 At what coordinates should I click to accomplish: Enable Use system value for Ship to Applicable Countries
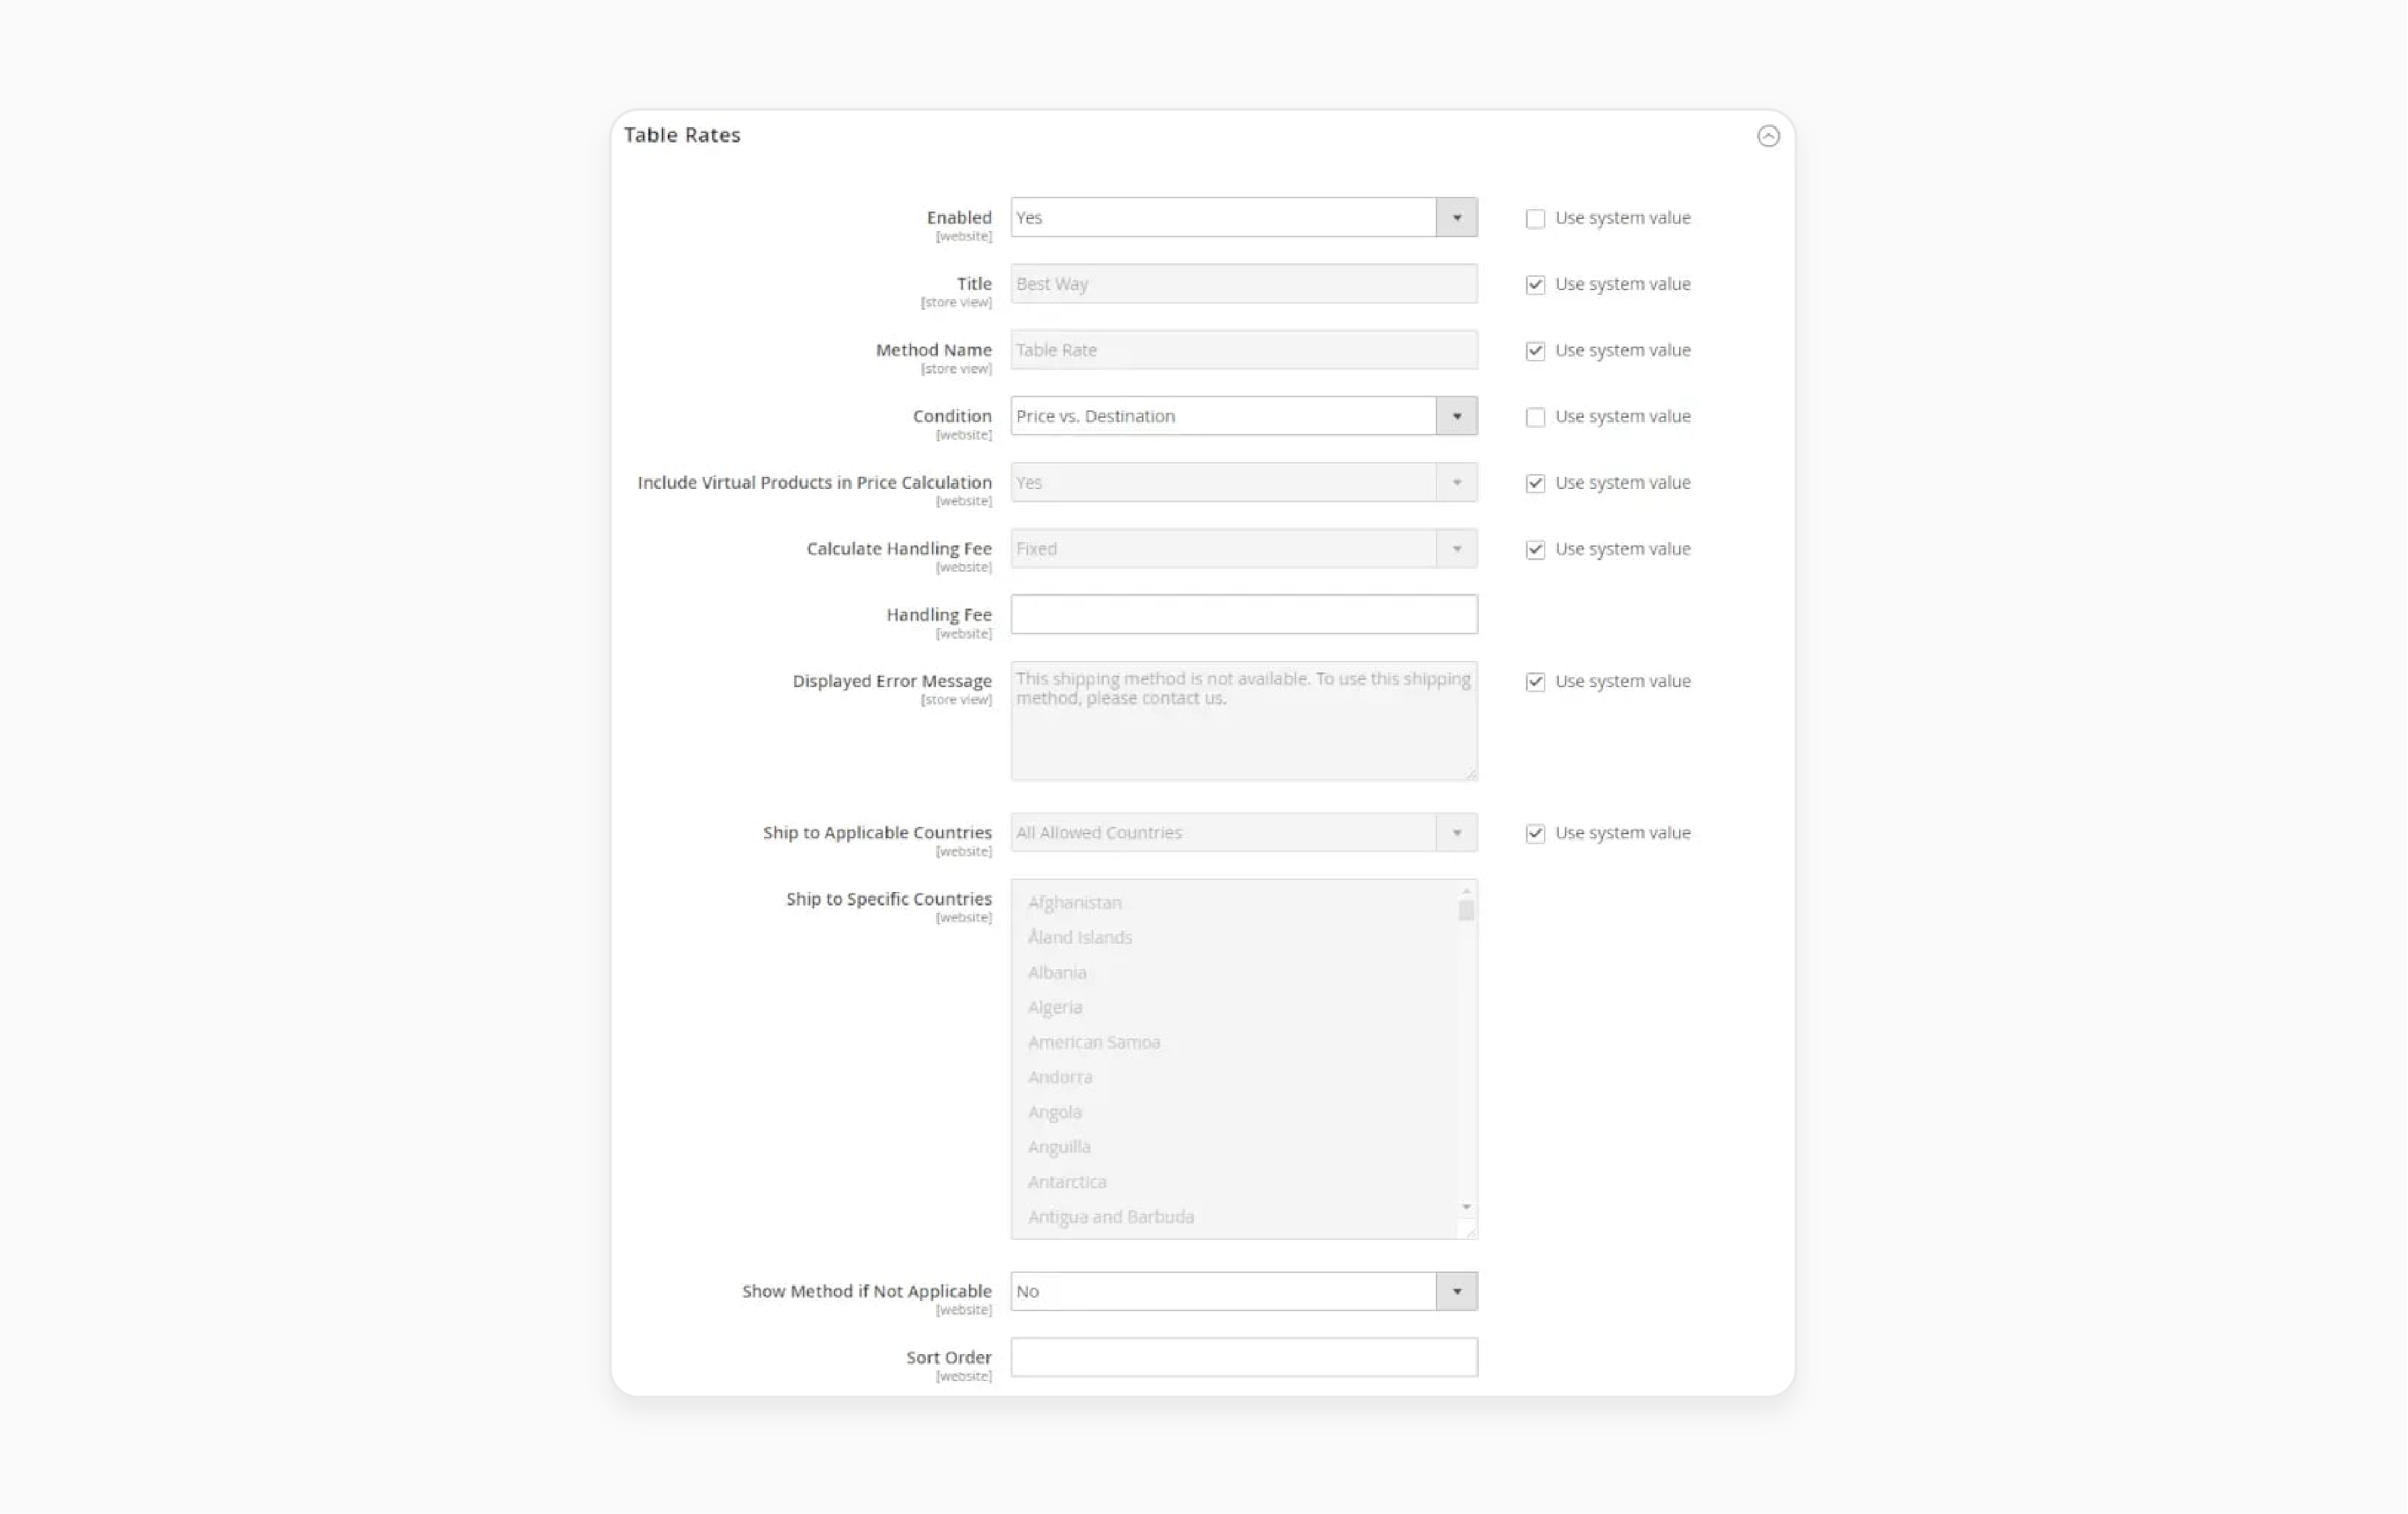coord(1532,832)
